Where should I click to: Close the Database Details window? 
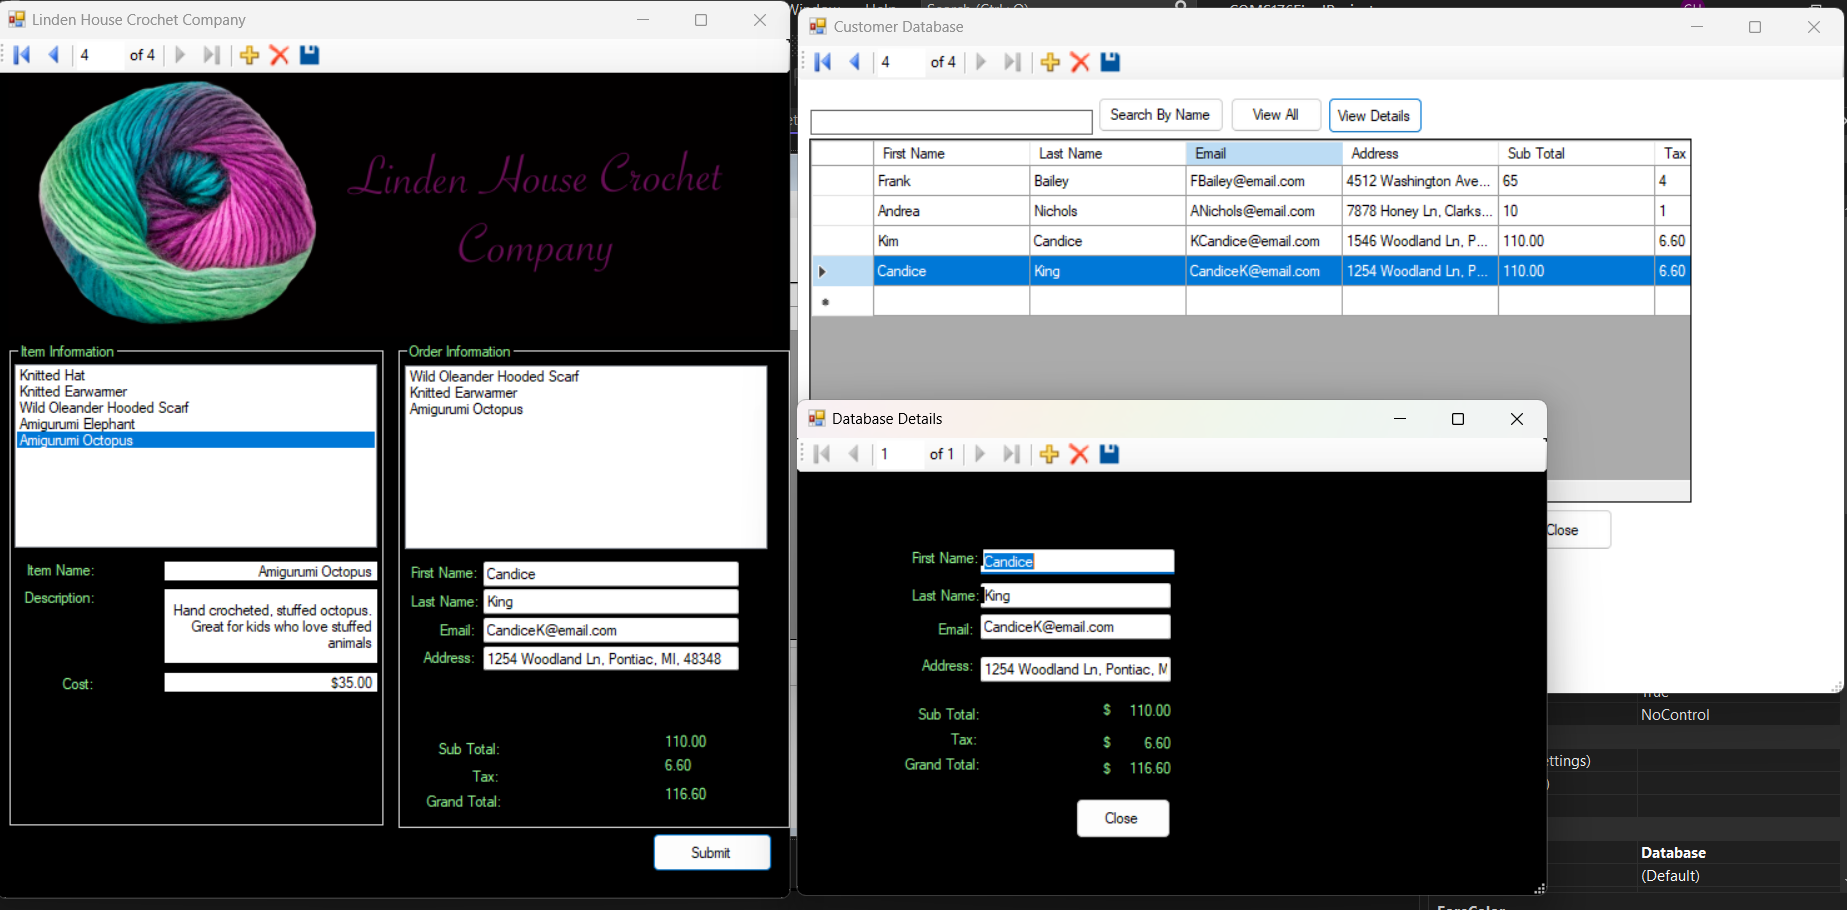tap(1122, 818)
